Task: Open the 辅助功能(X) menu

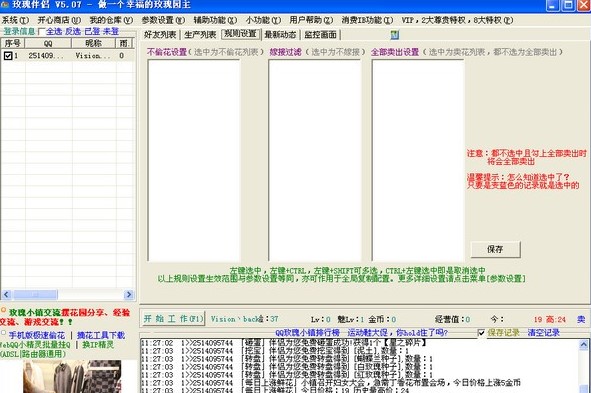Action: (x=215, y=20)
